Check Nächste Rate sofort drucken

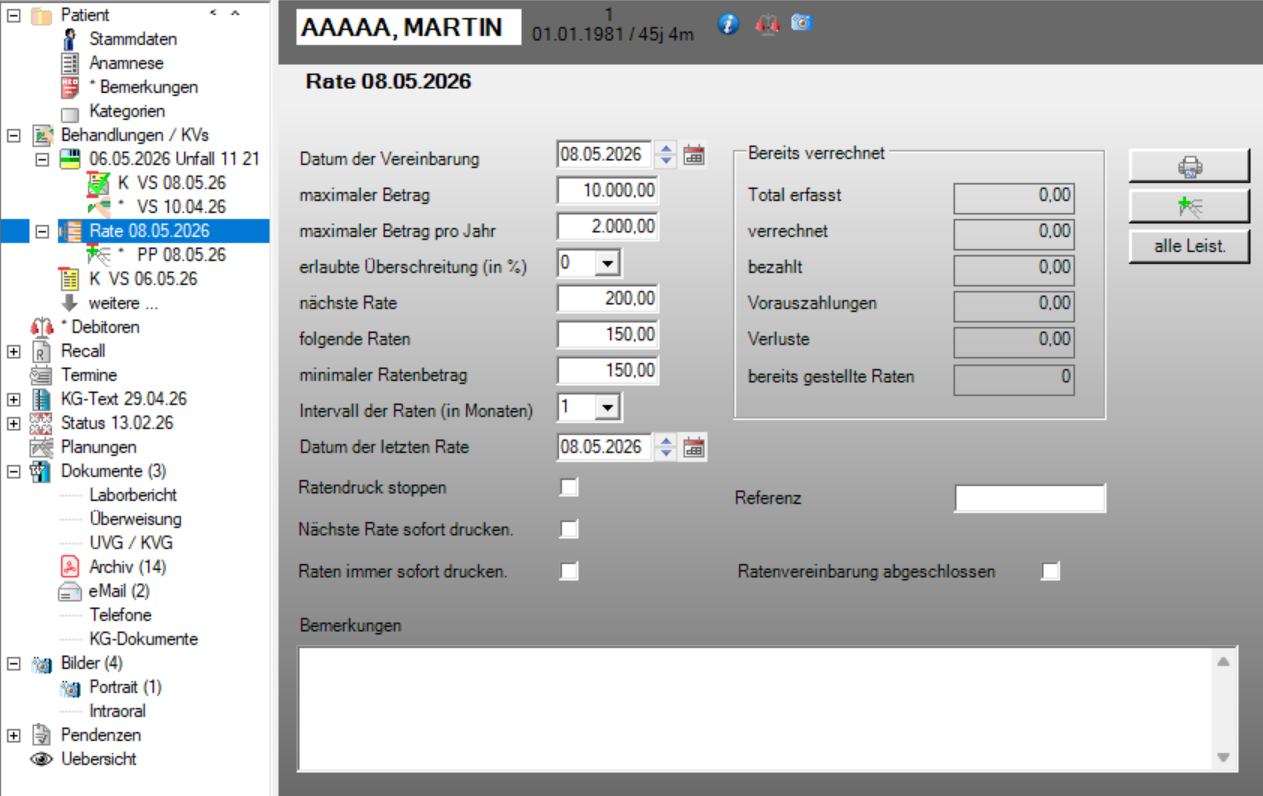(569, 529)
